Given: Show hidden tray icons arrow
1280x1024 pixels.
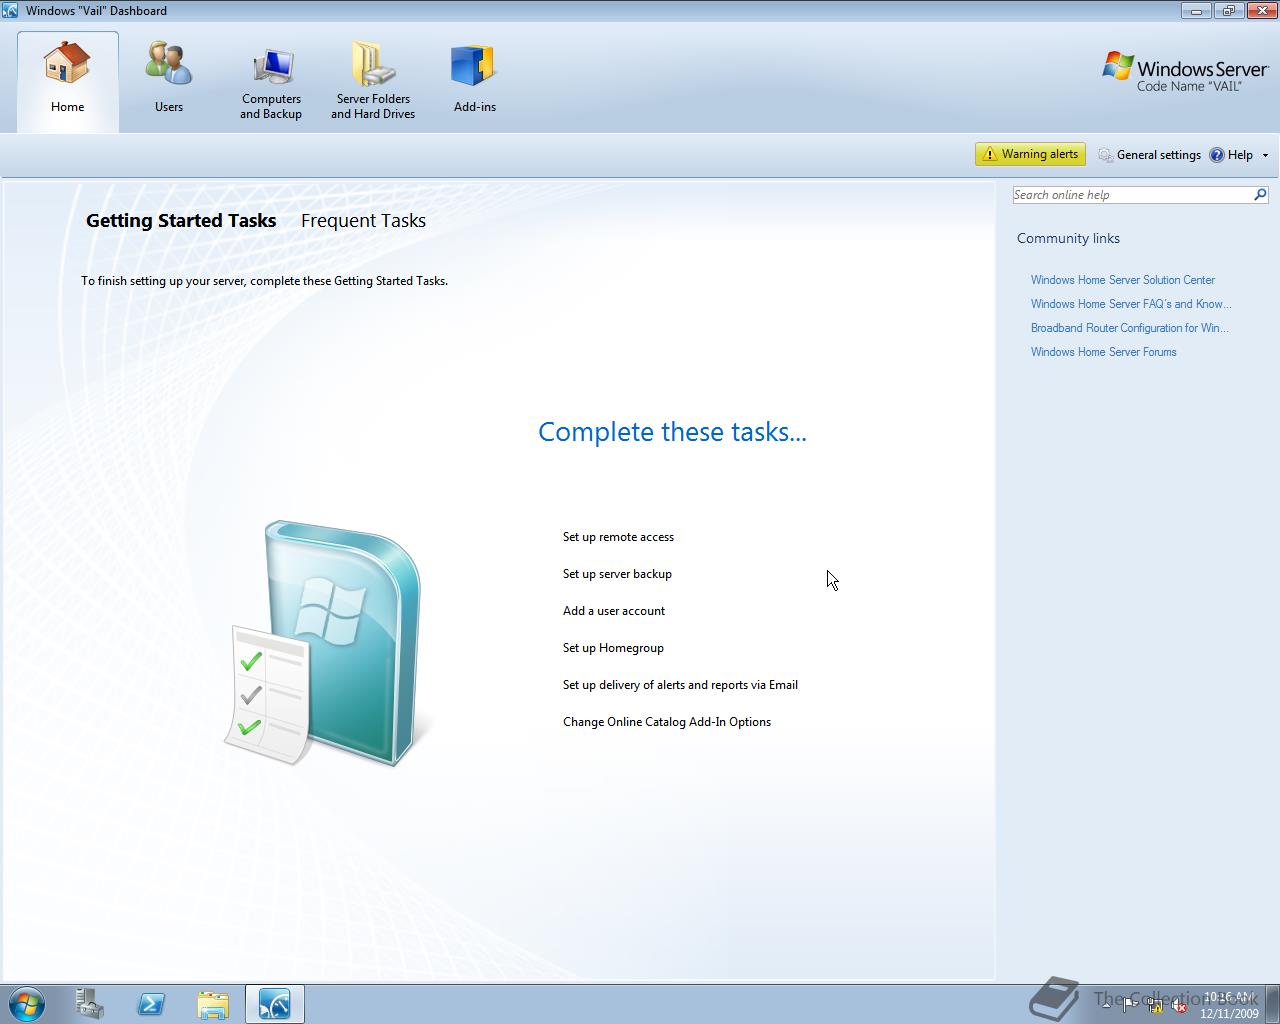Looking at the screenshot, I should tap(1106, 1005).
